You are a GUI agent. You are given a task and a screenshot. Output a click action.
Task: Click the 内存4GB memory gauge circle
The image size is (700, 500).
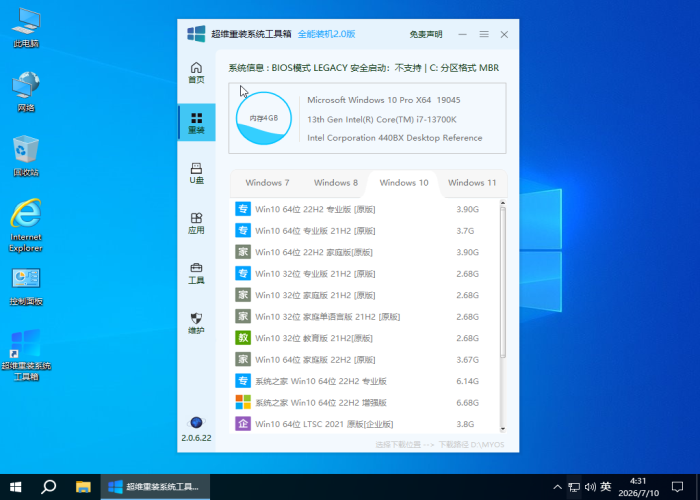point(263,118)
